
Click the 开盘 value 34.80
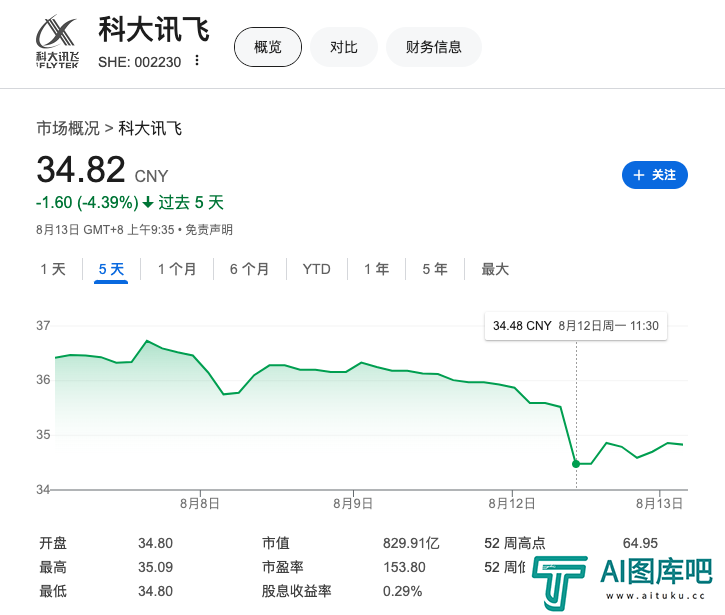coord(155,543)
